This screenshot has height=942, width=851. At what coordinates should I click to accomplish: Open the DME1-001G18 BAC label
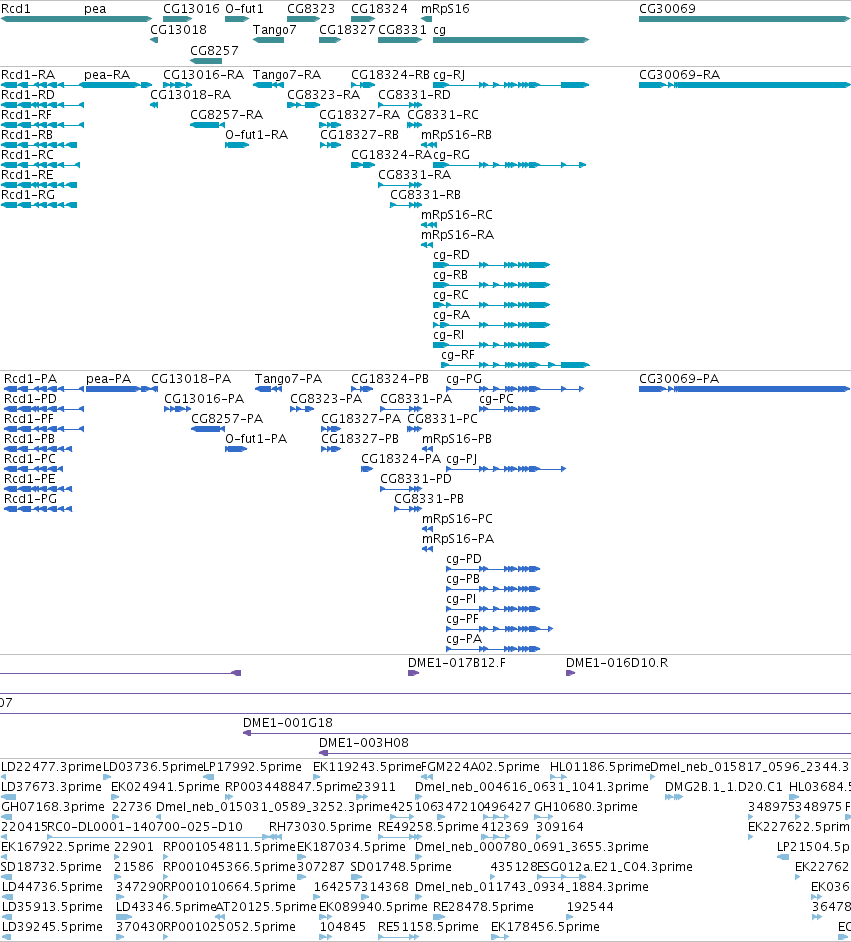pos(288,723)
